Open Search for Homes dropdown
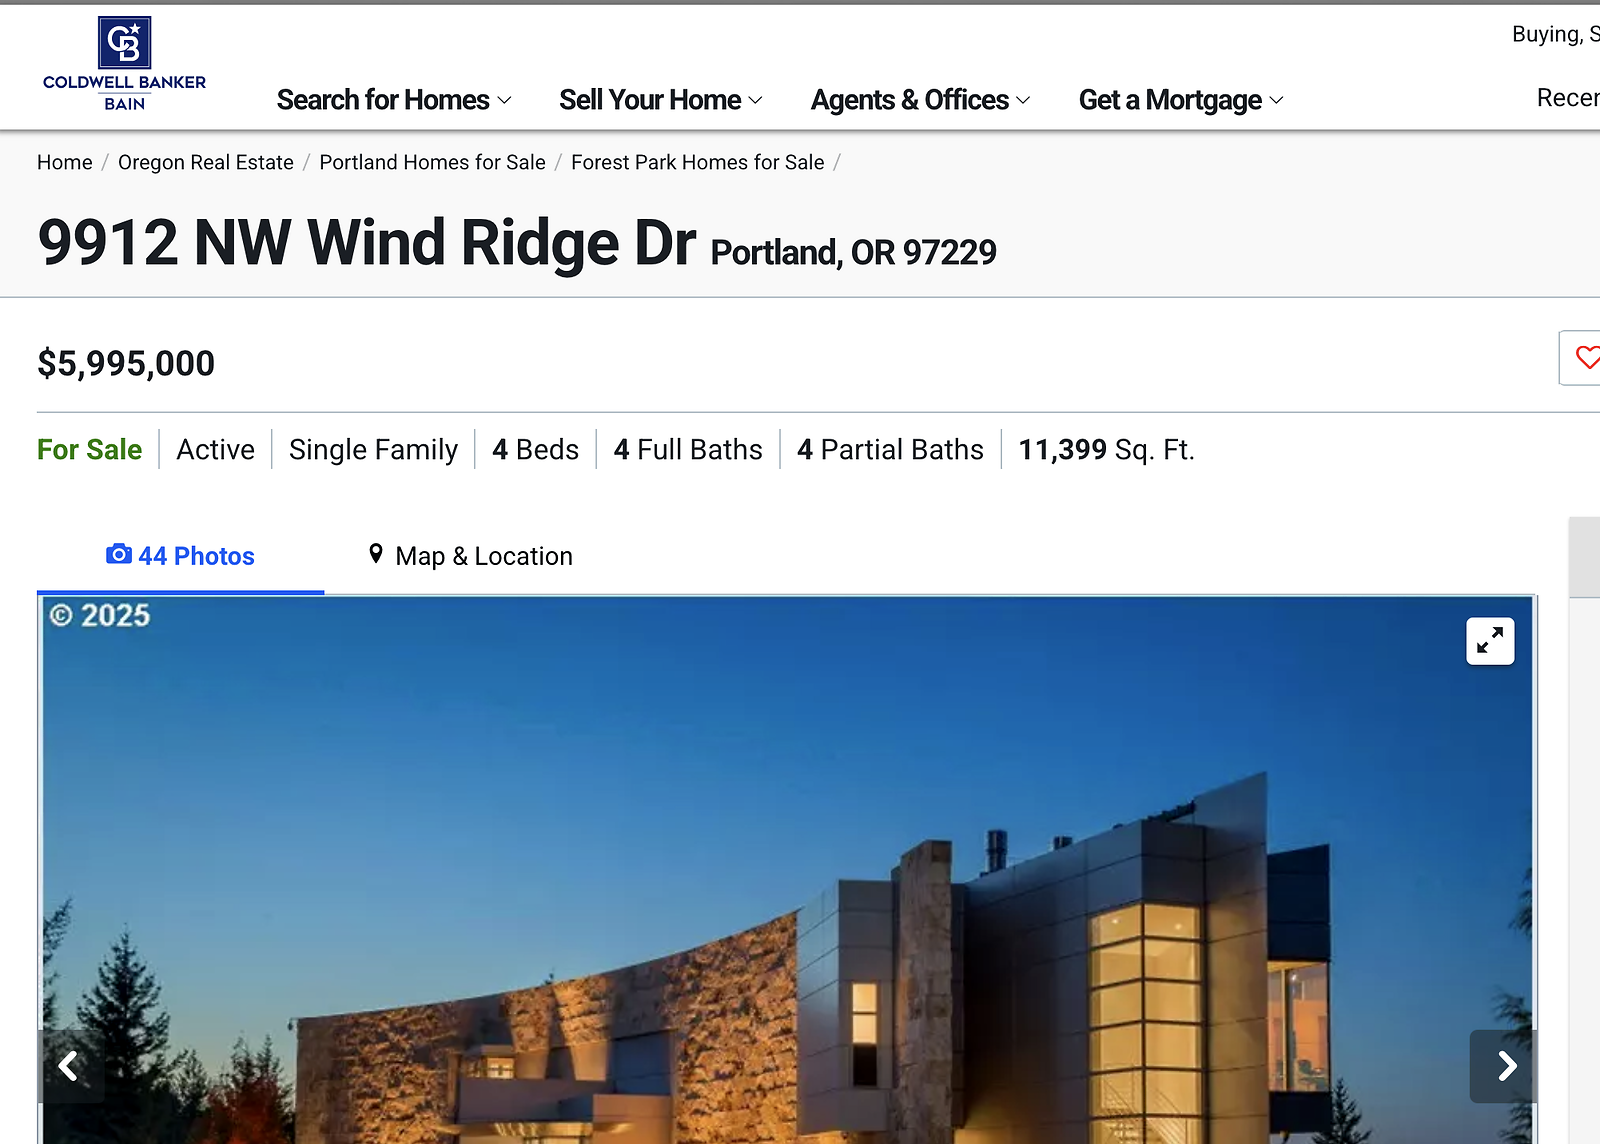The height and width of the screenshot is (1144, 1600). pos(394,100)
